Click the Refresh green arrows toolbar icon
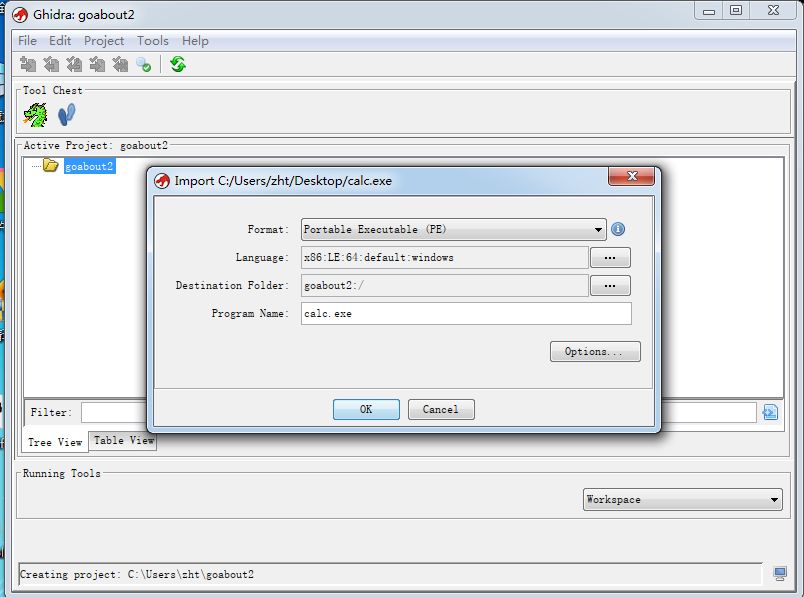Viewport: 804px width, 597px height. point(178,65)
